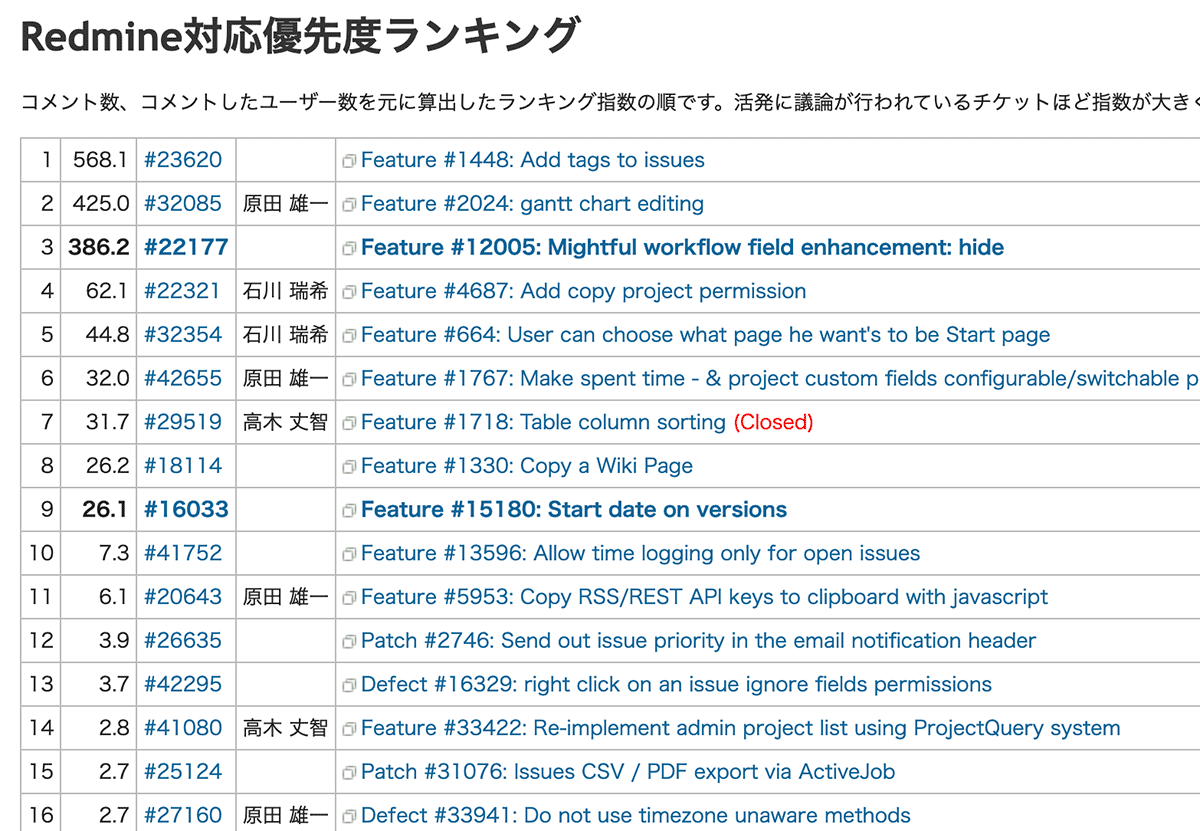This screenshot has height=831, width=1200.
Task: Open Feature #33422 about admin project list
Action: pyautogui.click(x=741, y=728)
